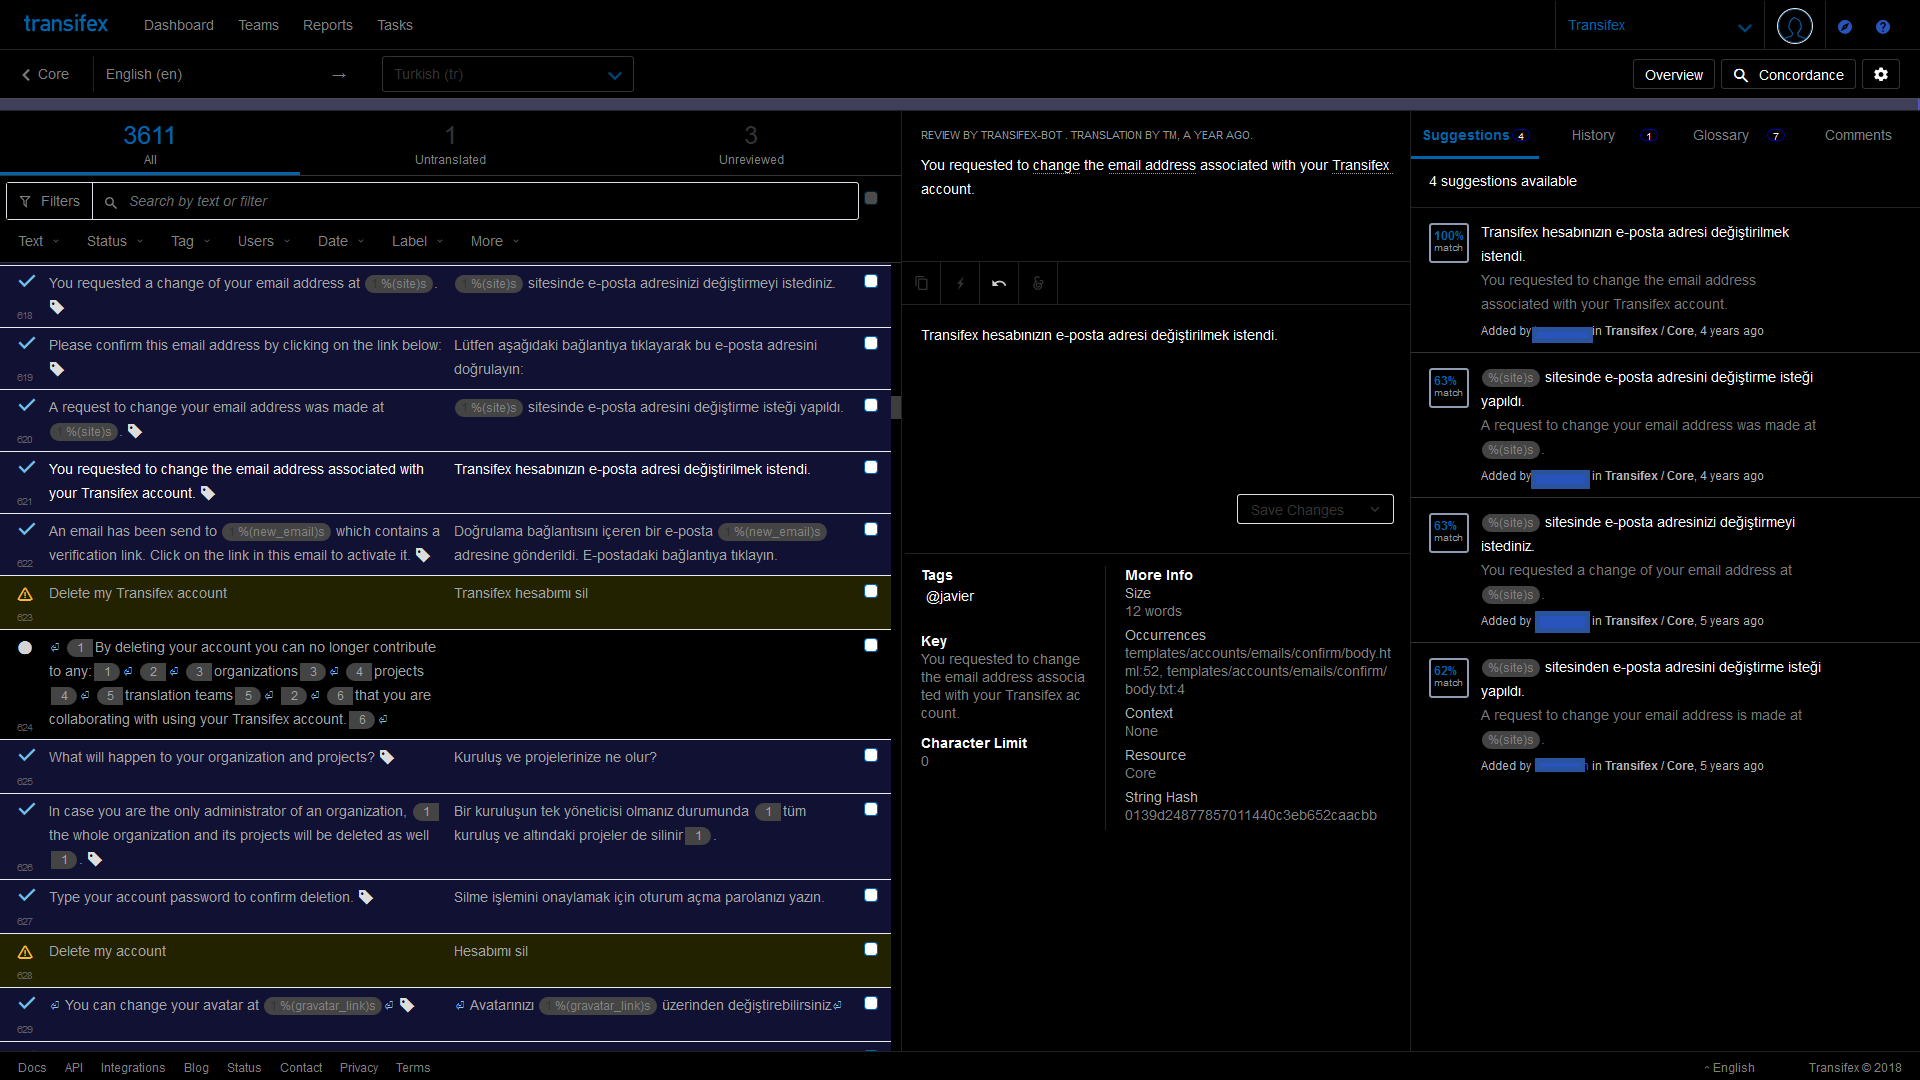Toggle the select-all strings checkbox
This screenshot has height=1080, width=1920.
[x=871, y=199]
